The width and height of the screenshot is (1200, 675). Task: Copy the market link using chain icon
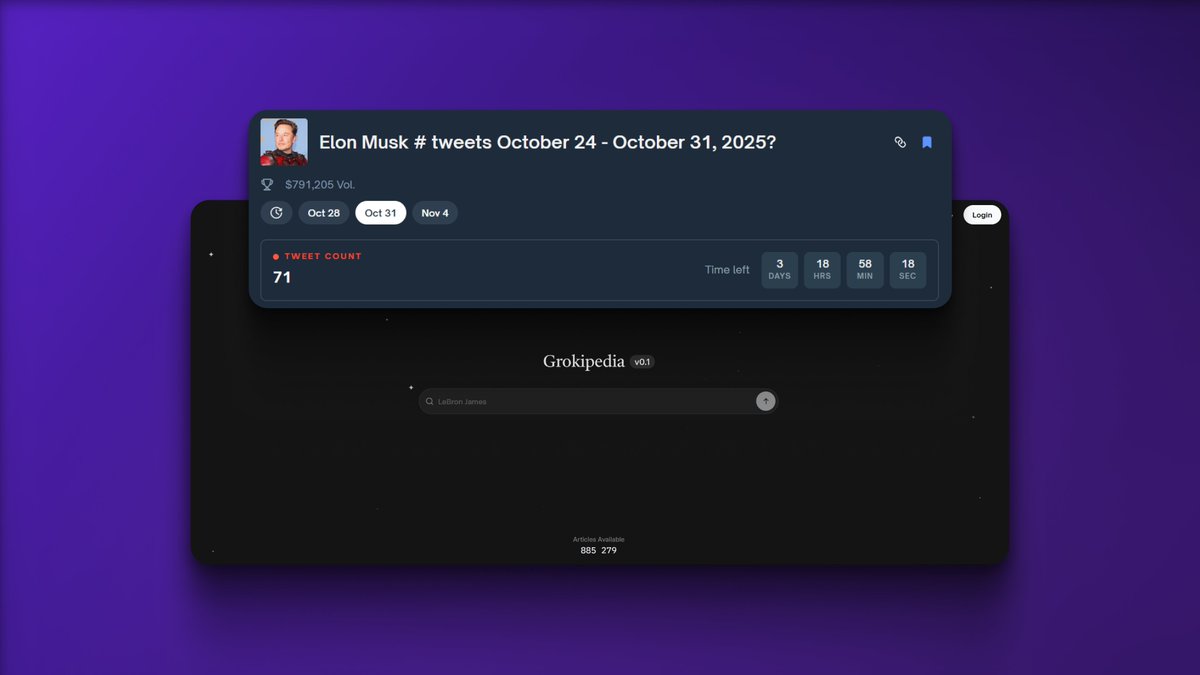[x=900, y=143]
